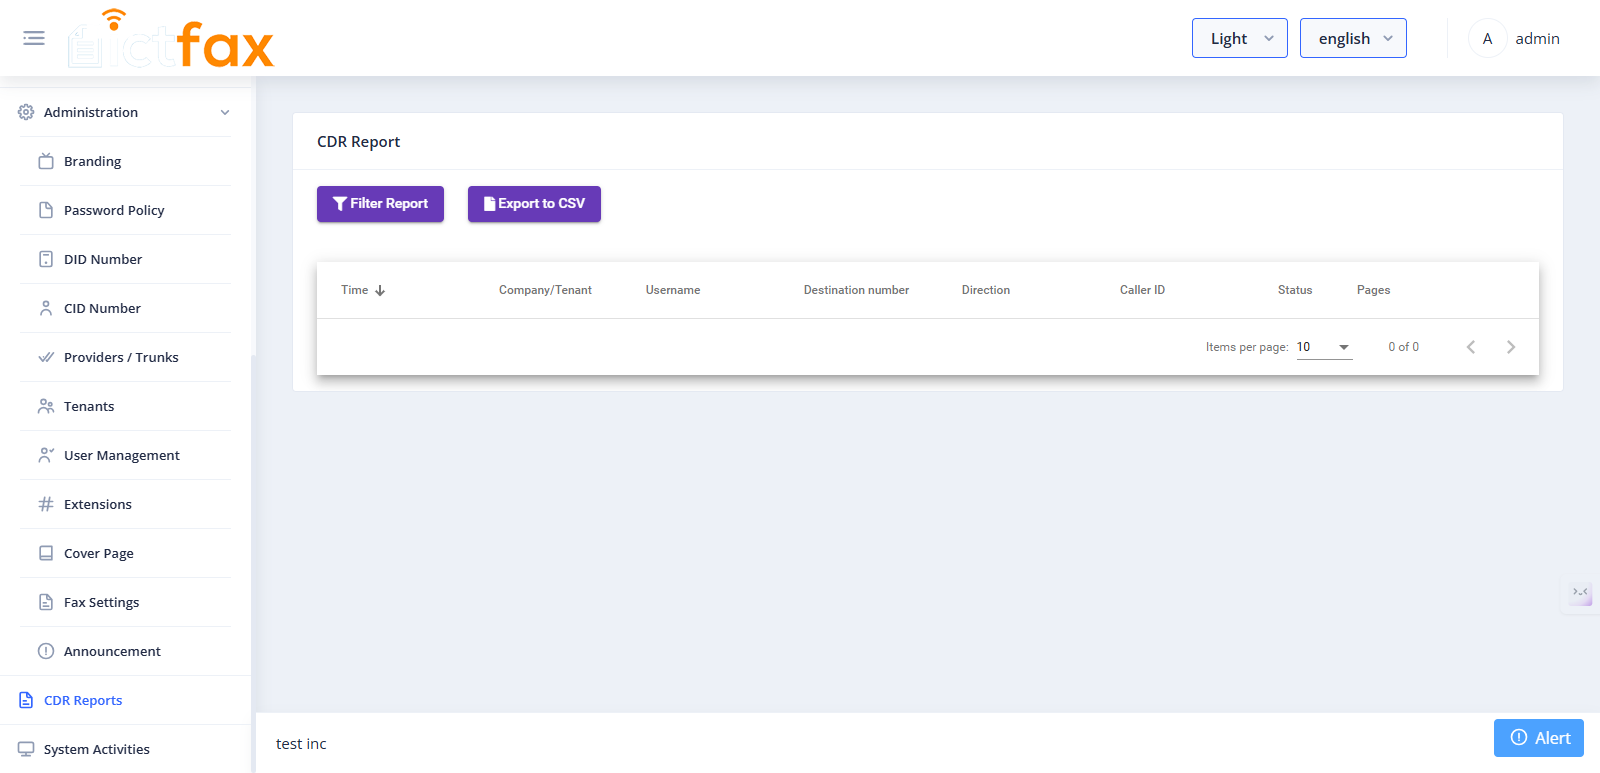Screen dimensions: 1600x773
Task: Click the DID Number icon
Action: click(x=46, y=259)
